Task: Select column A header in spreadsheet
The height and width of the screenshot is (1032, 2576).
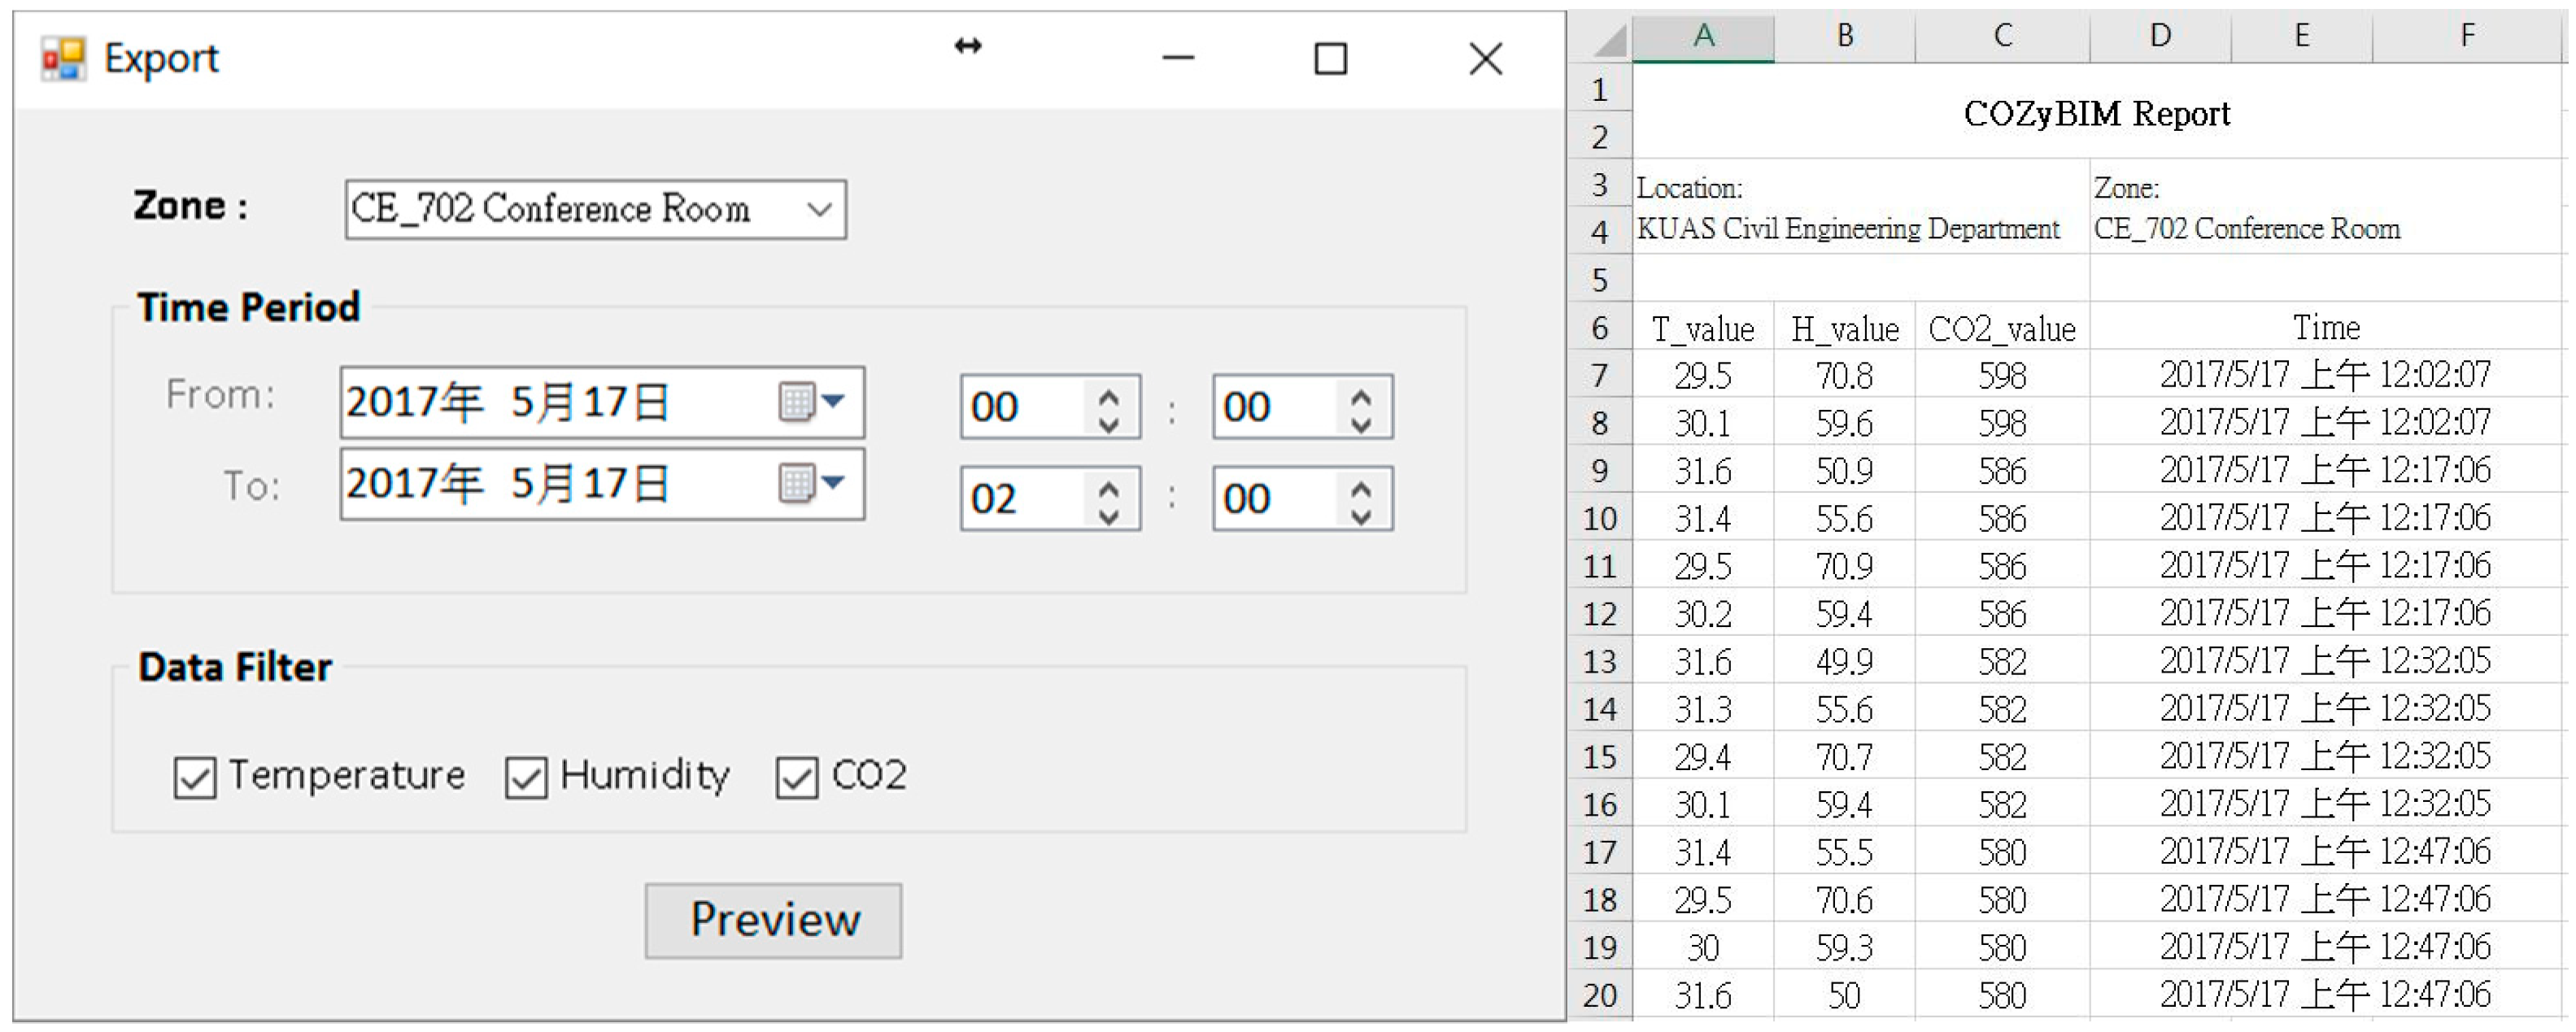Action: (1703, 37)
